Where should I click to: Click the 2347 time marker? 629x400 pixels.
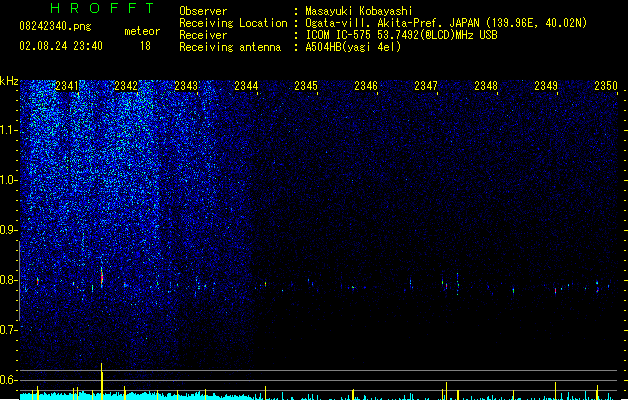[426, 86]
